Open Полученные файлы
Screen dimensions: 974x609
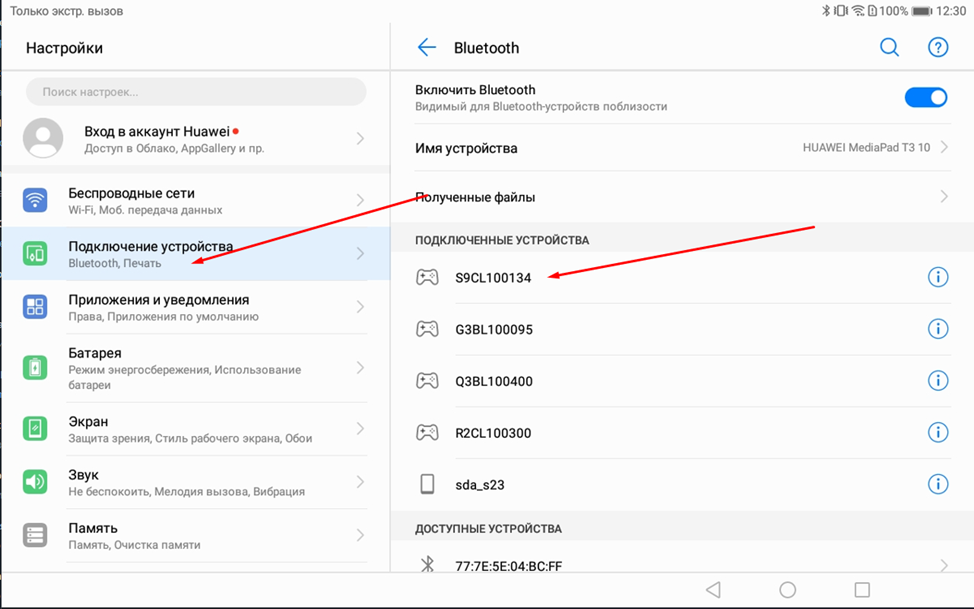coord(682,197)
